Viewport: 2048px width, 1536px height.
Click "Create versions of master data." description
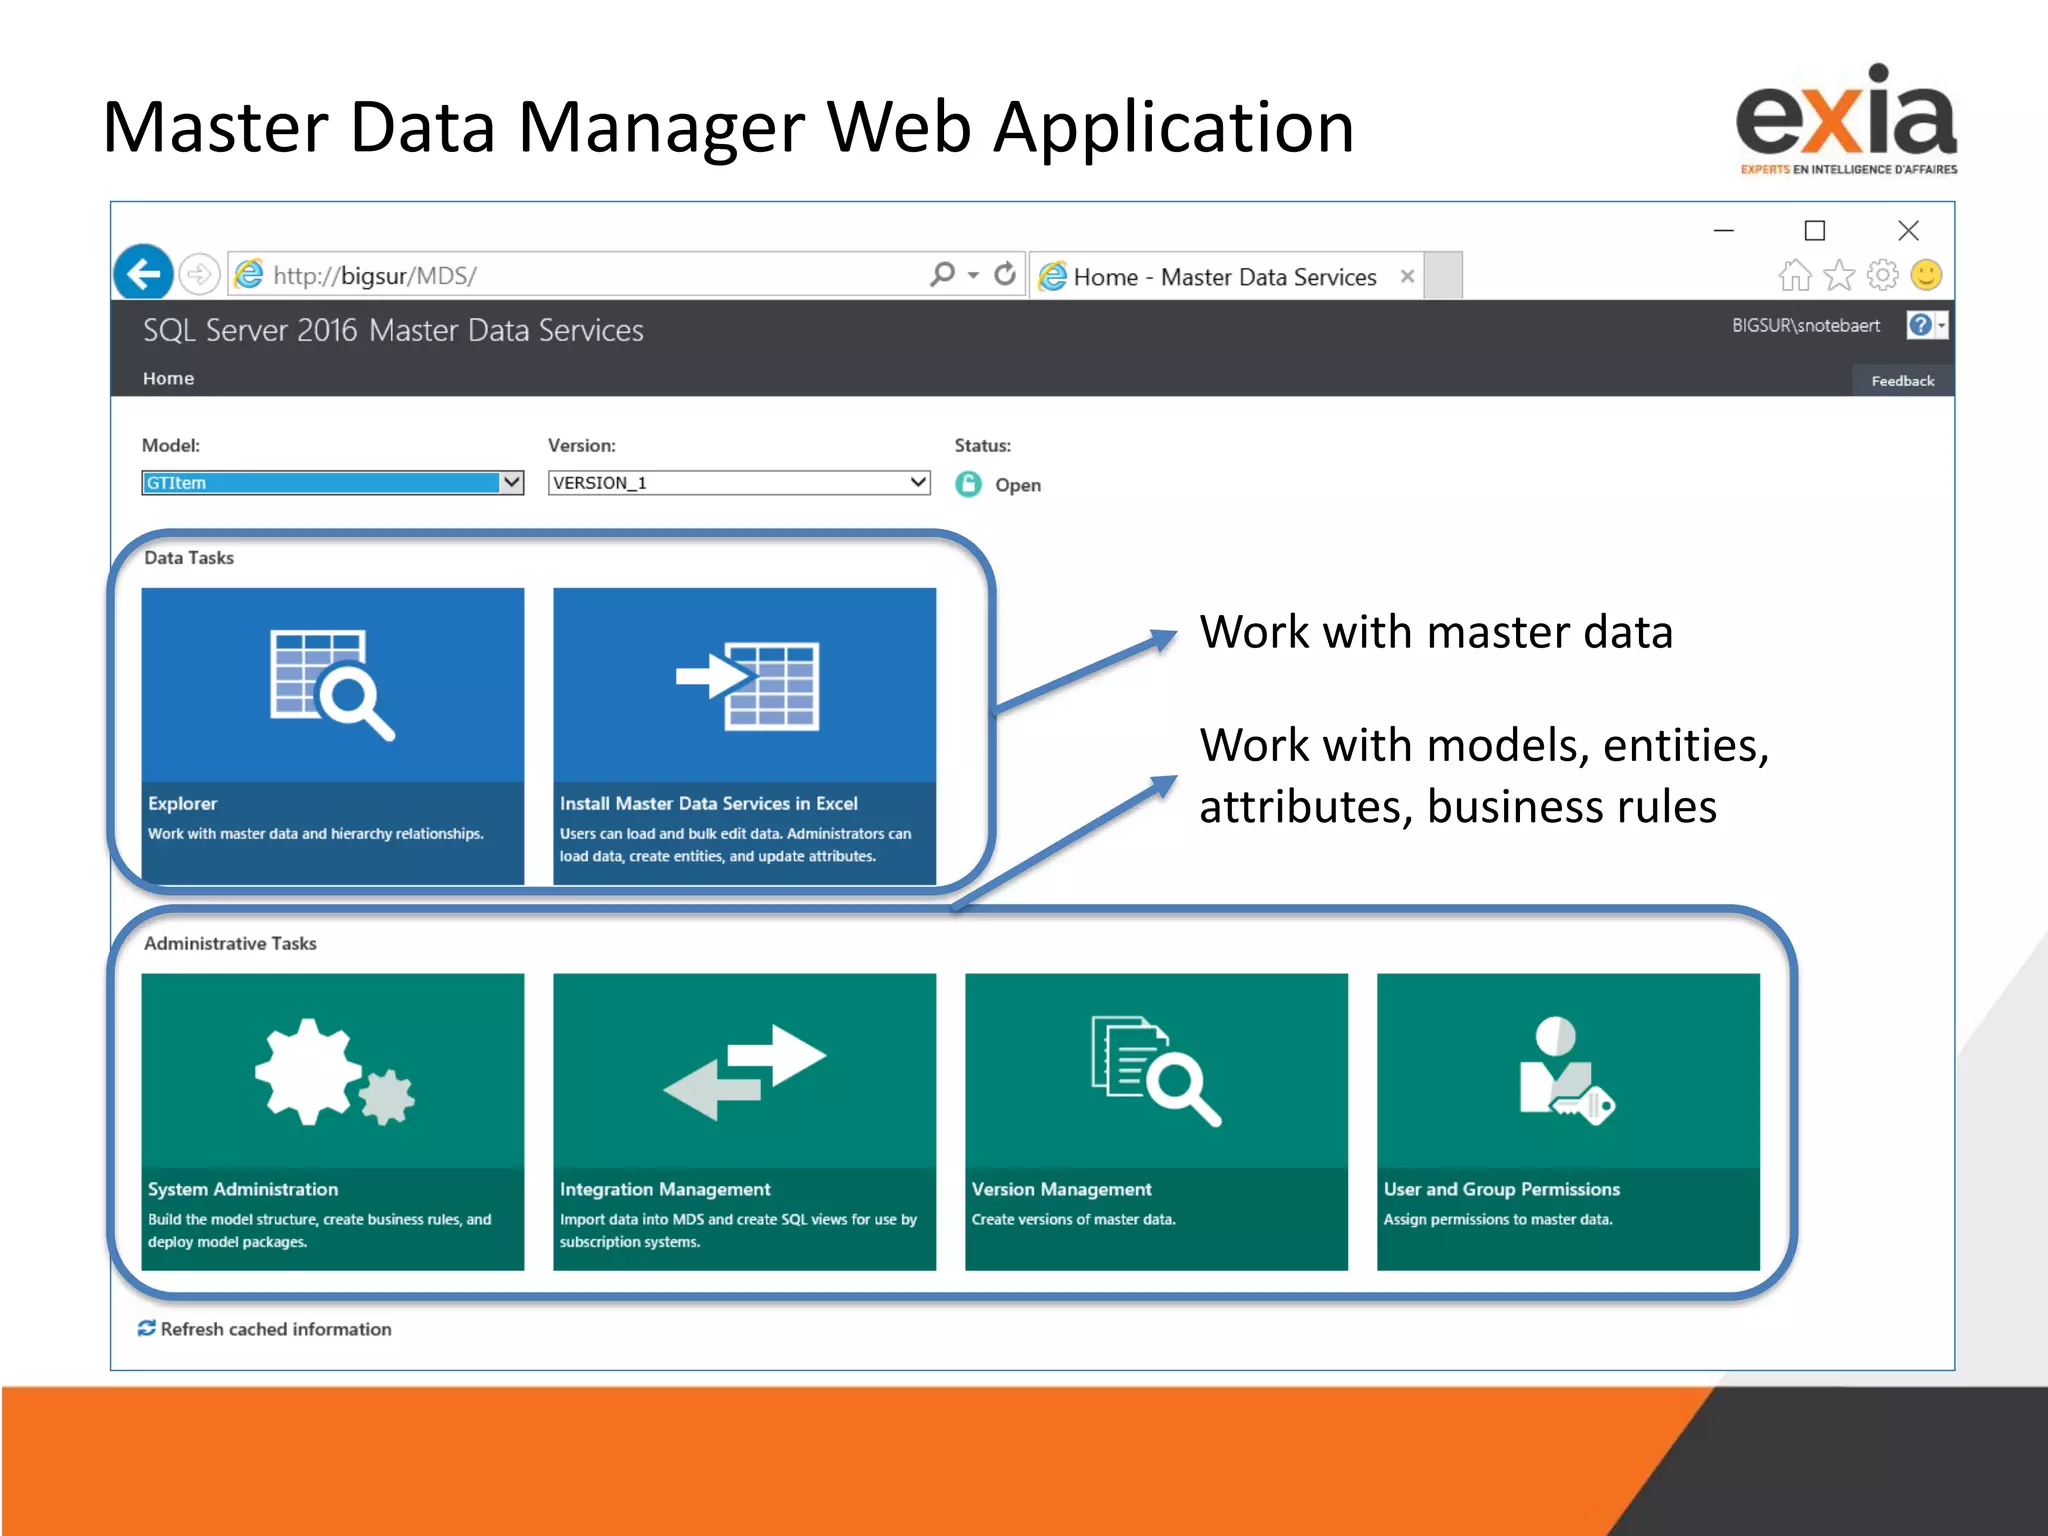point(1073,1220)
